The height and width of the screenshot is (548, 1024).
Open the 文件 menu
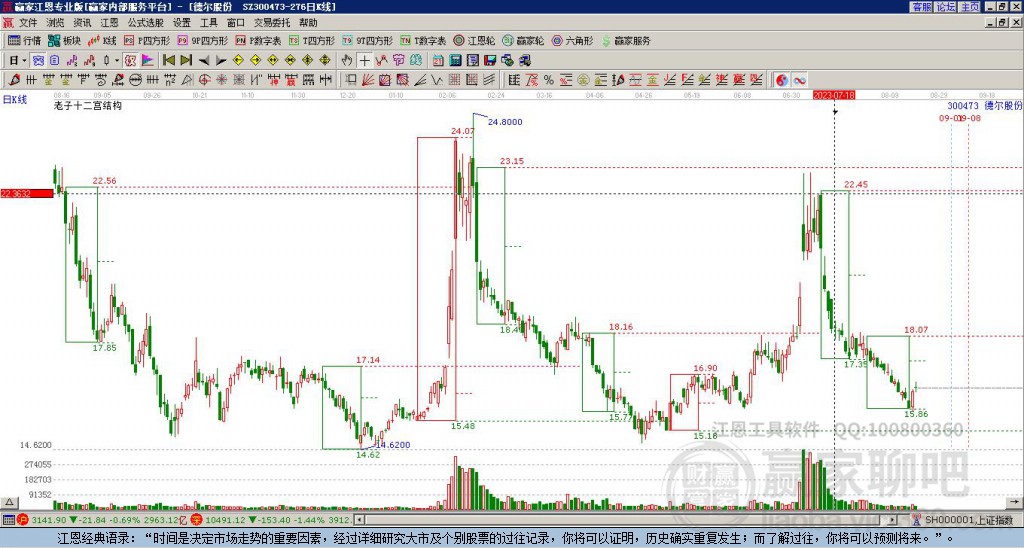click(28, 23)
